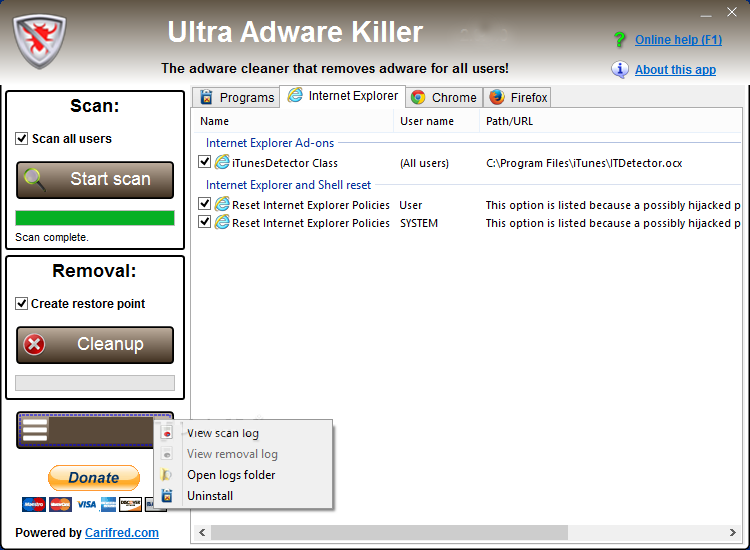Screen dimensions: 750x550
Task: Switch to the Programs tab
Action: point(236,98)
